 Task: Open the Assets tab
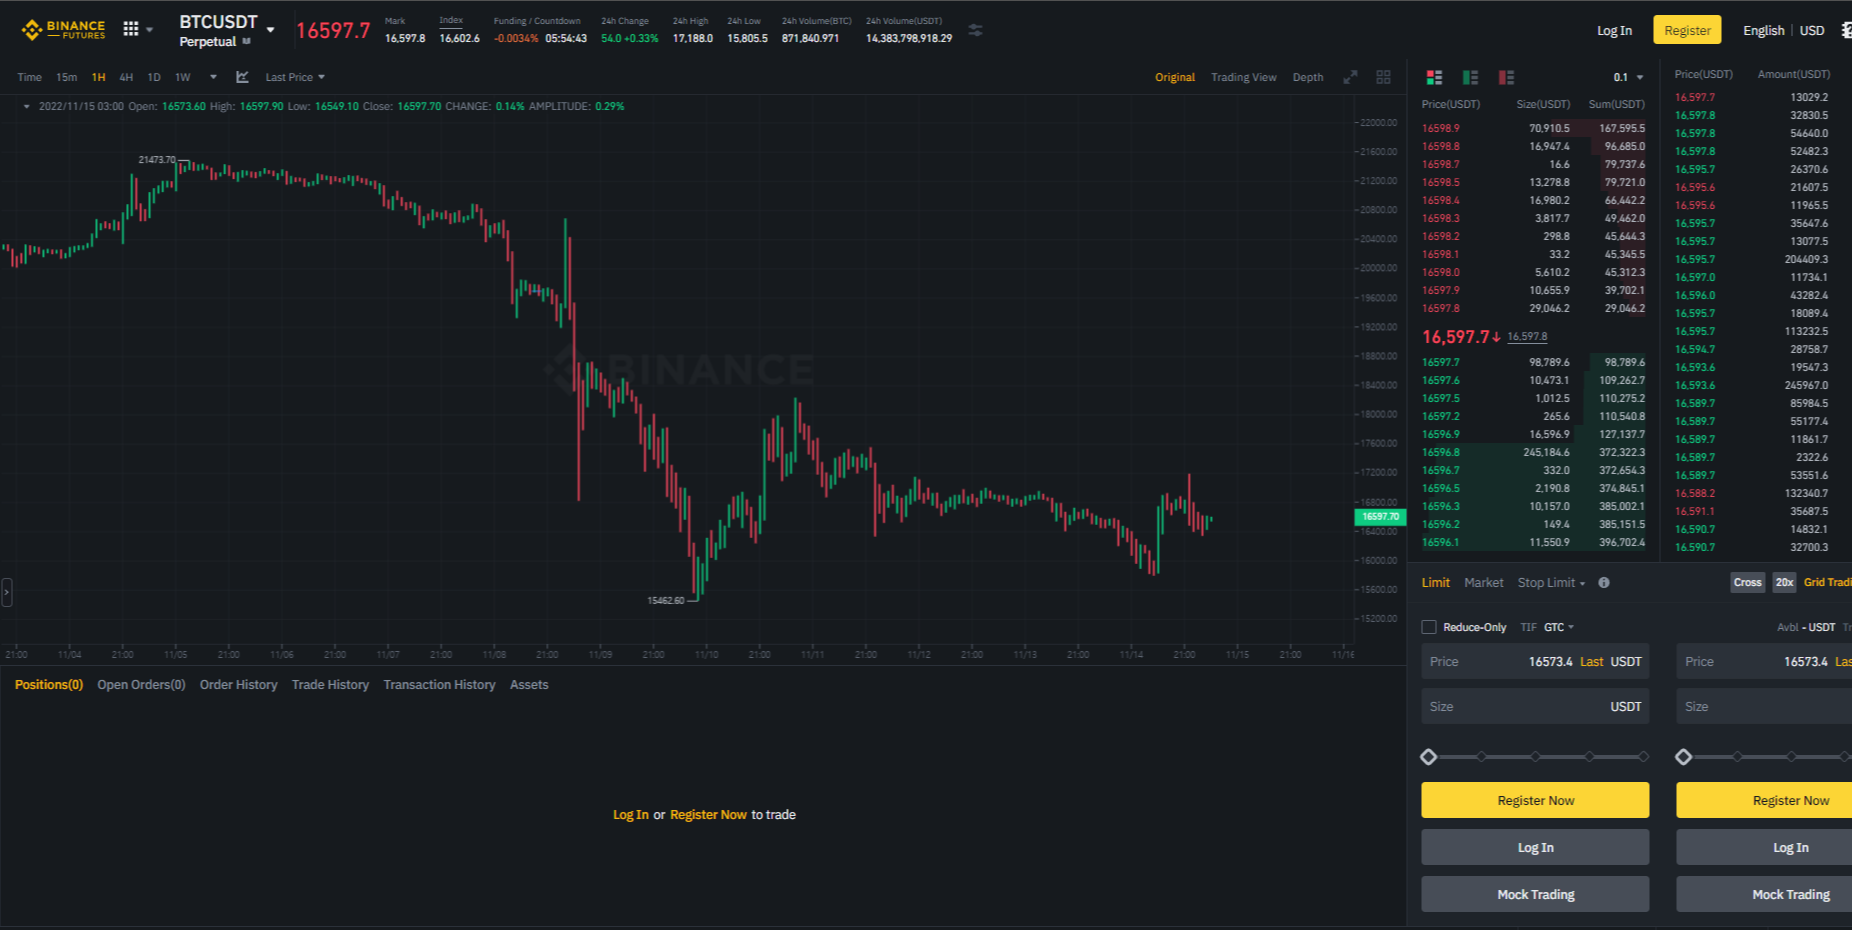tap(529, 685)
